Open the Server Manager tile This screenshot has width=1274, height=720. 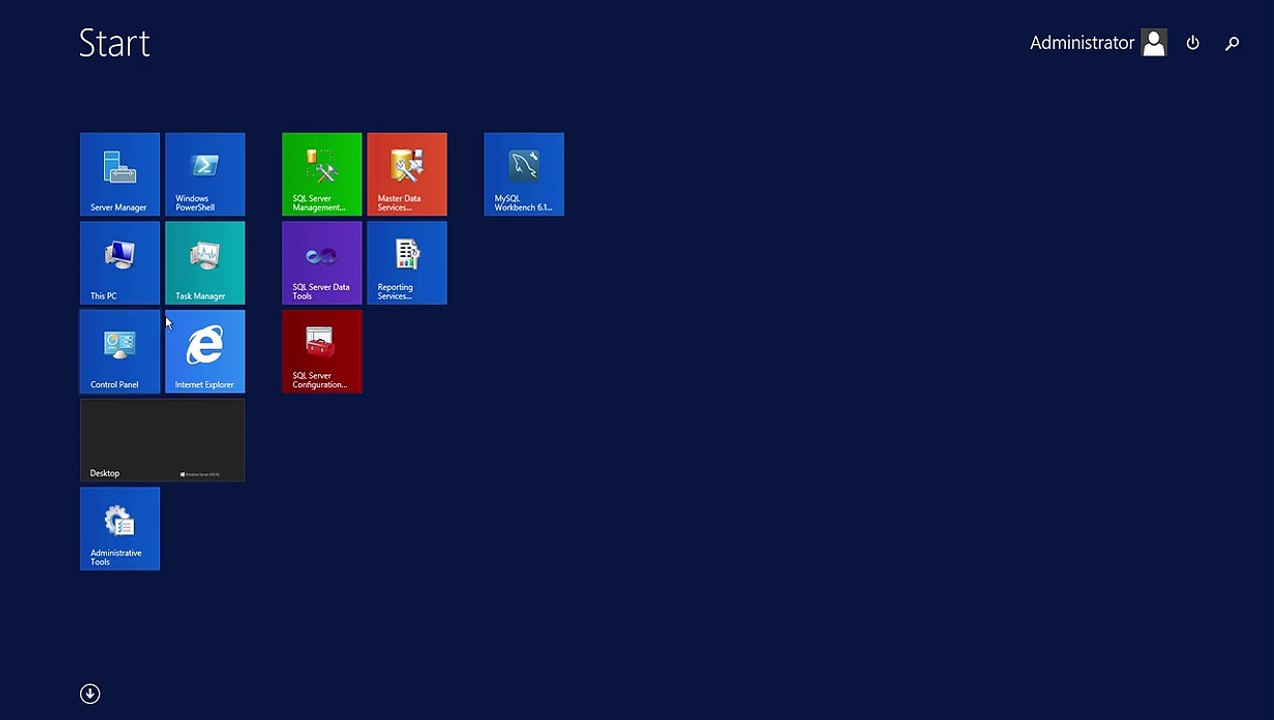[x=120, y=174]
